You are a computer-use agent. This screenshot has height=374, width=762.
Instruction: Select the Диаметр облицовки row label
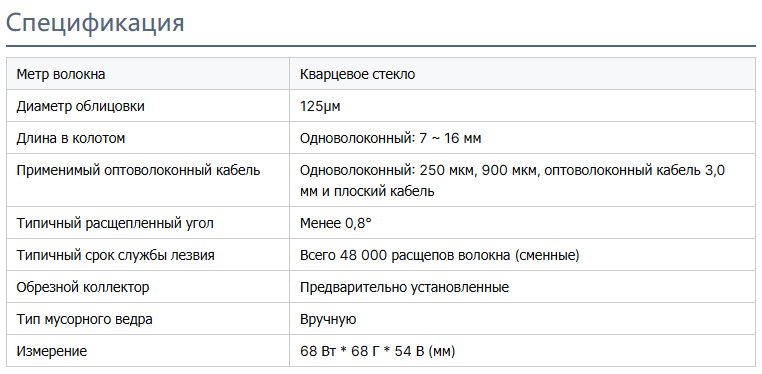pos(80,106)
